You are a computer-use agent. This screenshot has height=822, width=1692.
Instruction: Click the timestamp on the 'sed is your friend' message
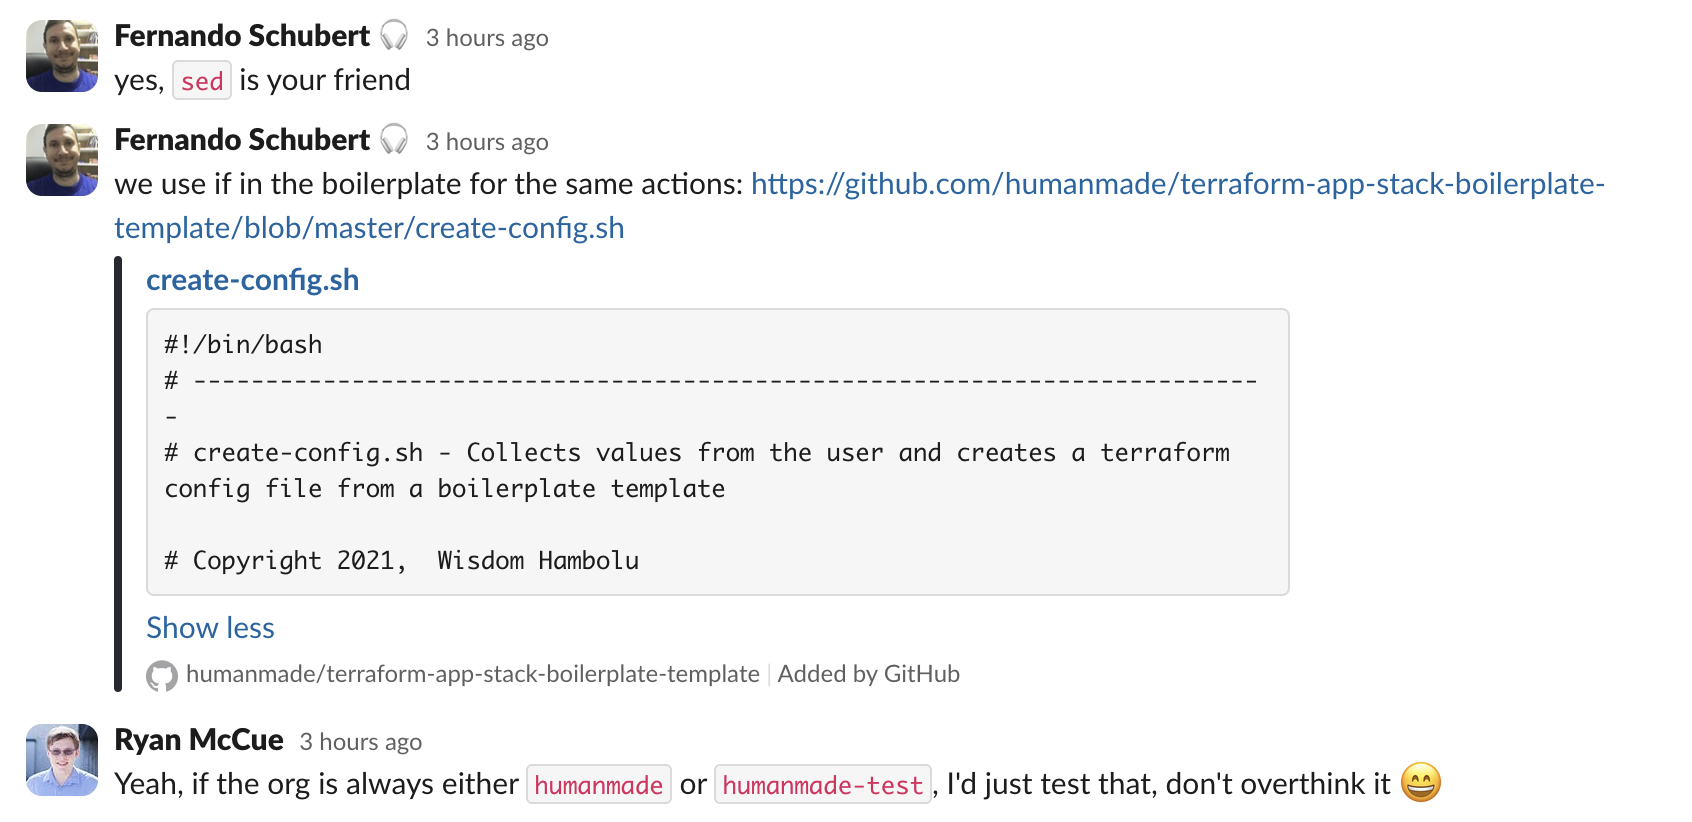(487, 38)
